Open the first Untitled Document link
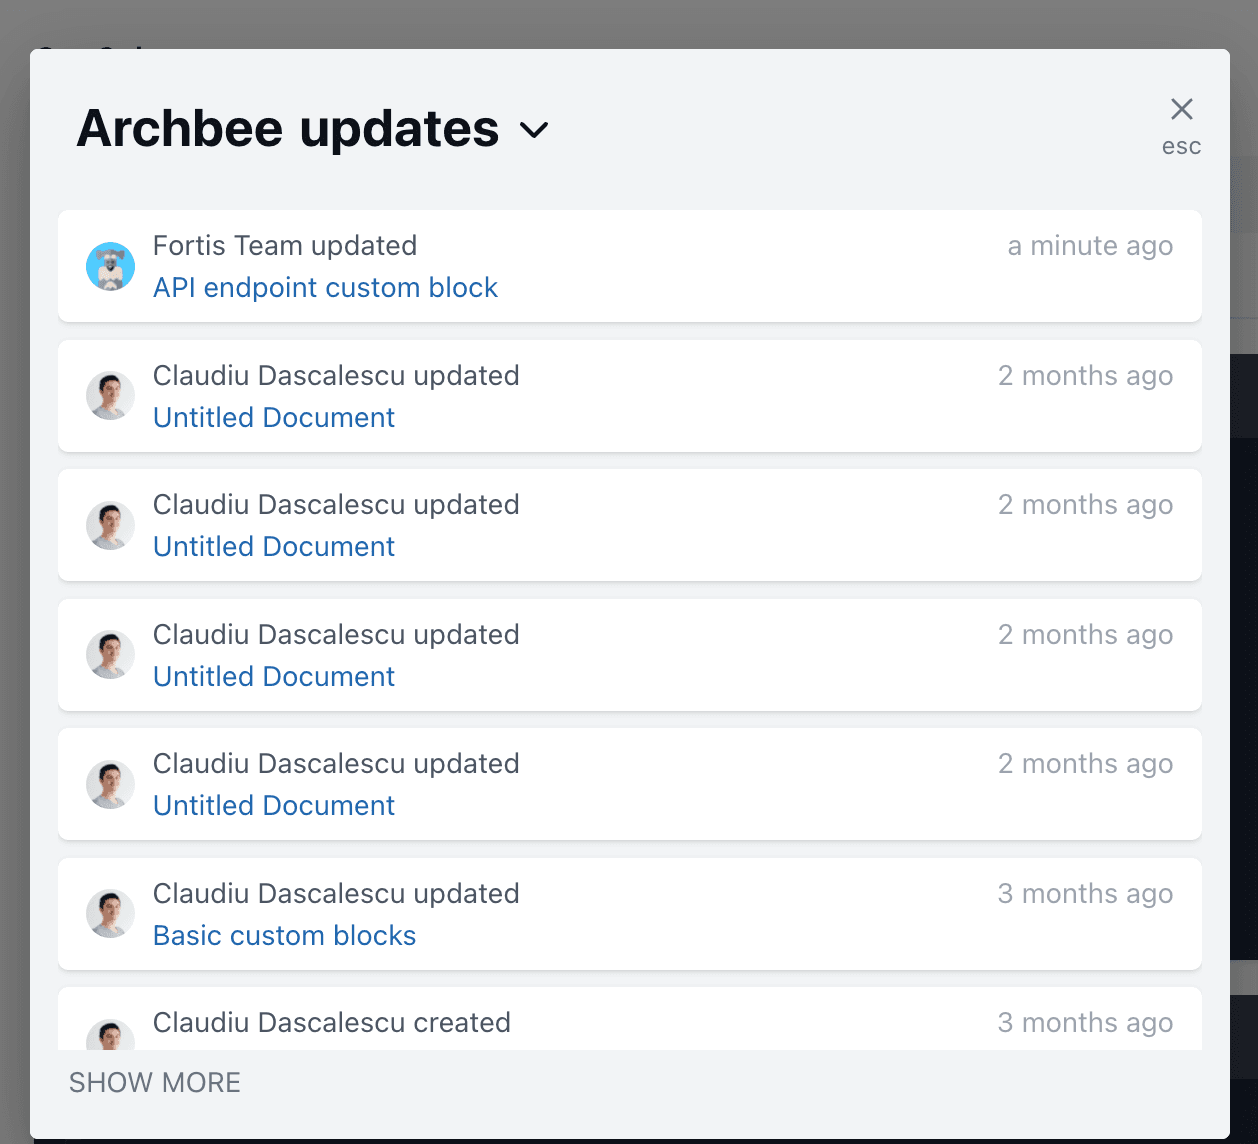The height and width of the screenshot is (1144, 1258). (x=274, y=418)
